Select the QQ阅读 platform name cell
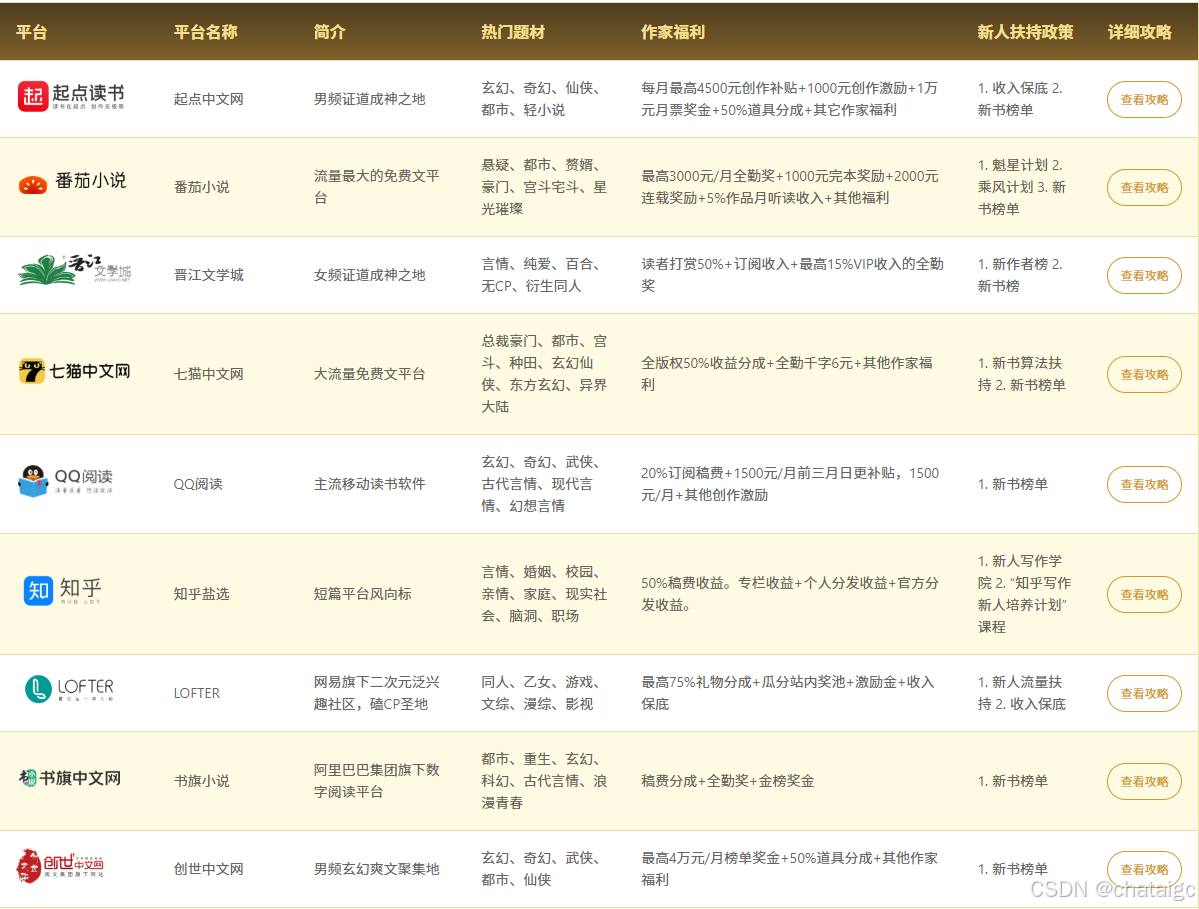Image resolution: width=1199 pixels, height=909 pixels. coord(198,485)
